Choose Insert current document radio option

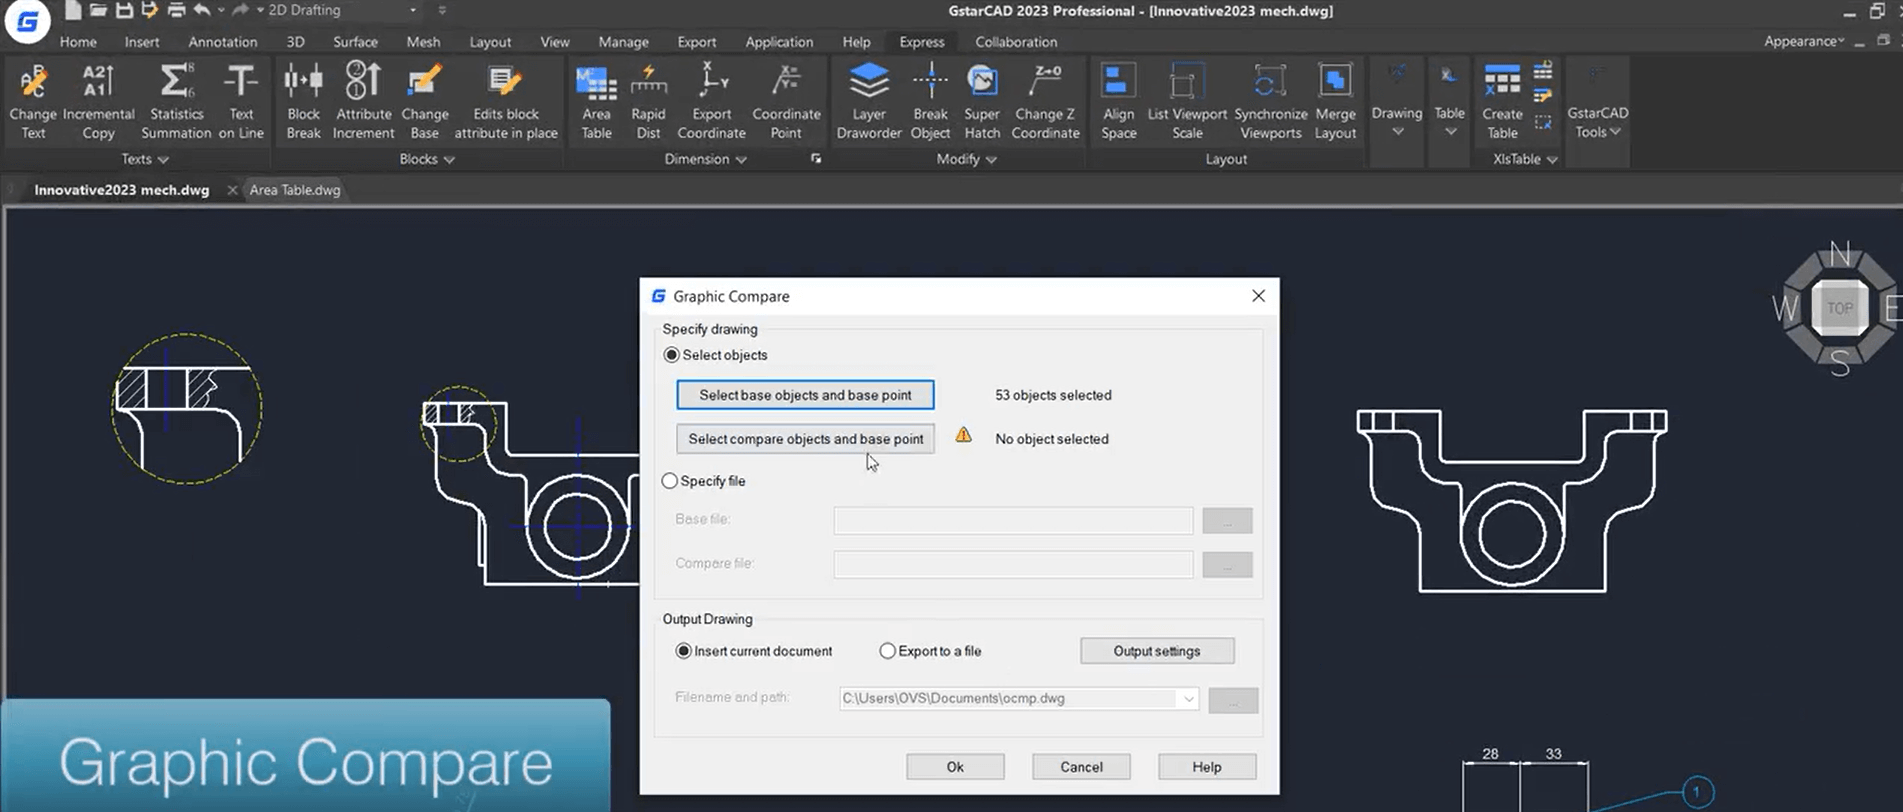[684, 651]
